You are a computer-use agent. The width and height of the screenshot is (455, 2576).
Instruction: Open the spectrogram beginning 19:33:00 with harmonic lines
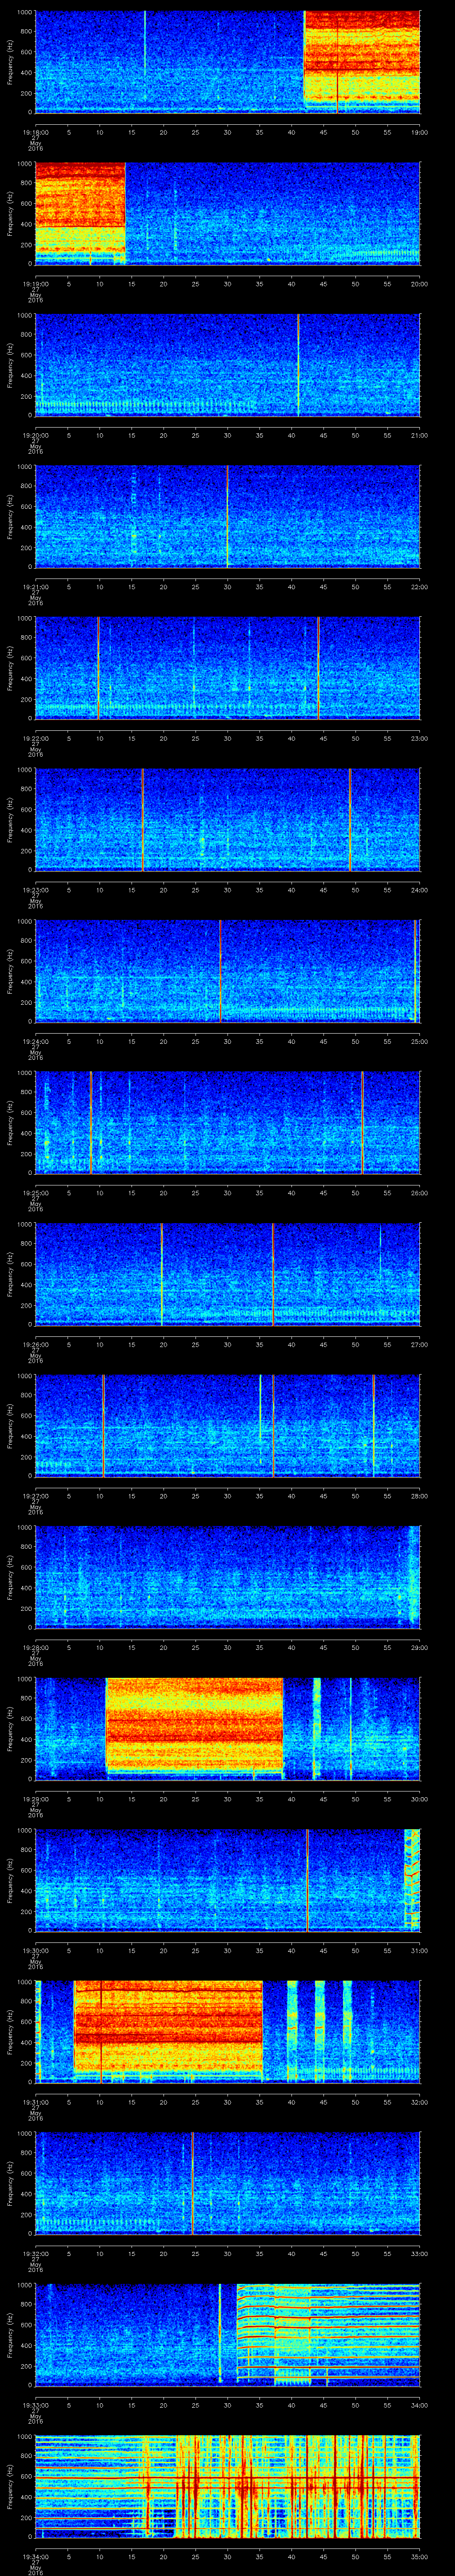(227, 2334)
